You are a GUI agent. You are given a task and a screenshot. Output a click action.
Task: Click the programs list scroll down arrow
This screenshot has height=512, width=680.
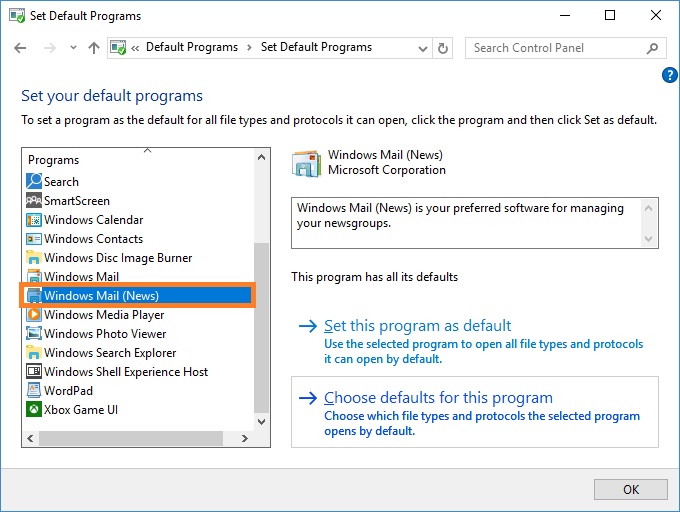261,421
